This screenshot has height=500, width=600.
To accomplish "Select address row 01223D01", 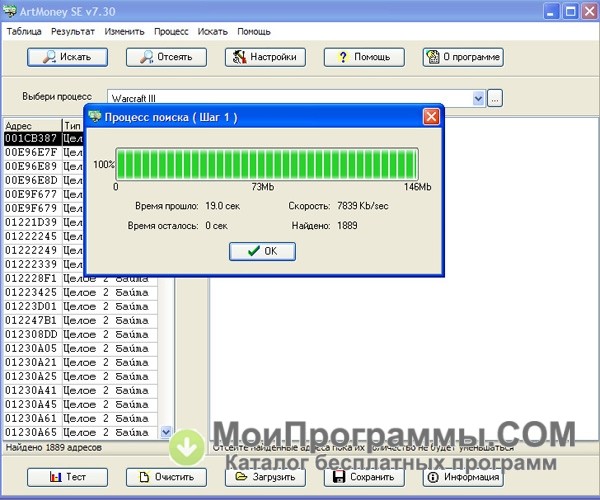I will pyautogui.click(x=80, y=306).
